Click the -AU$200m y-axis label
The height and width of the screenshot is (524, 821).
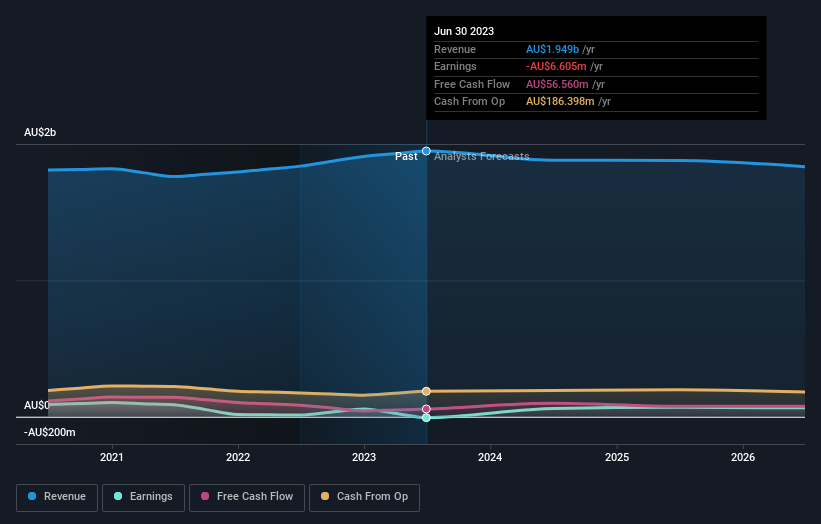coord(50,432)
